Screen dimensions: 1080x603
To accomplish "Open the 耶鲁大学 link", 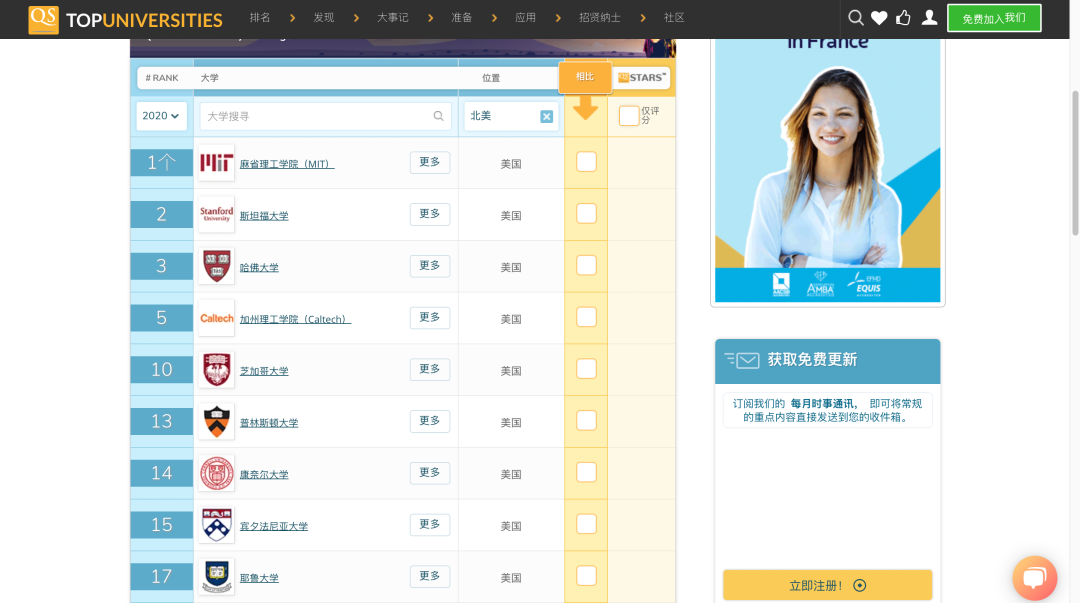I will [x=259, y=578].
